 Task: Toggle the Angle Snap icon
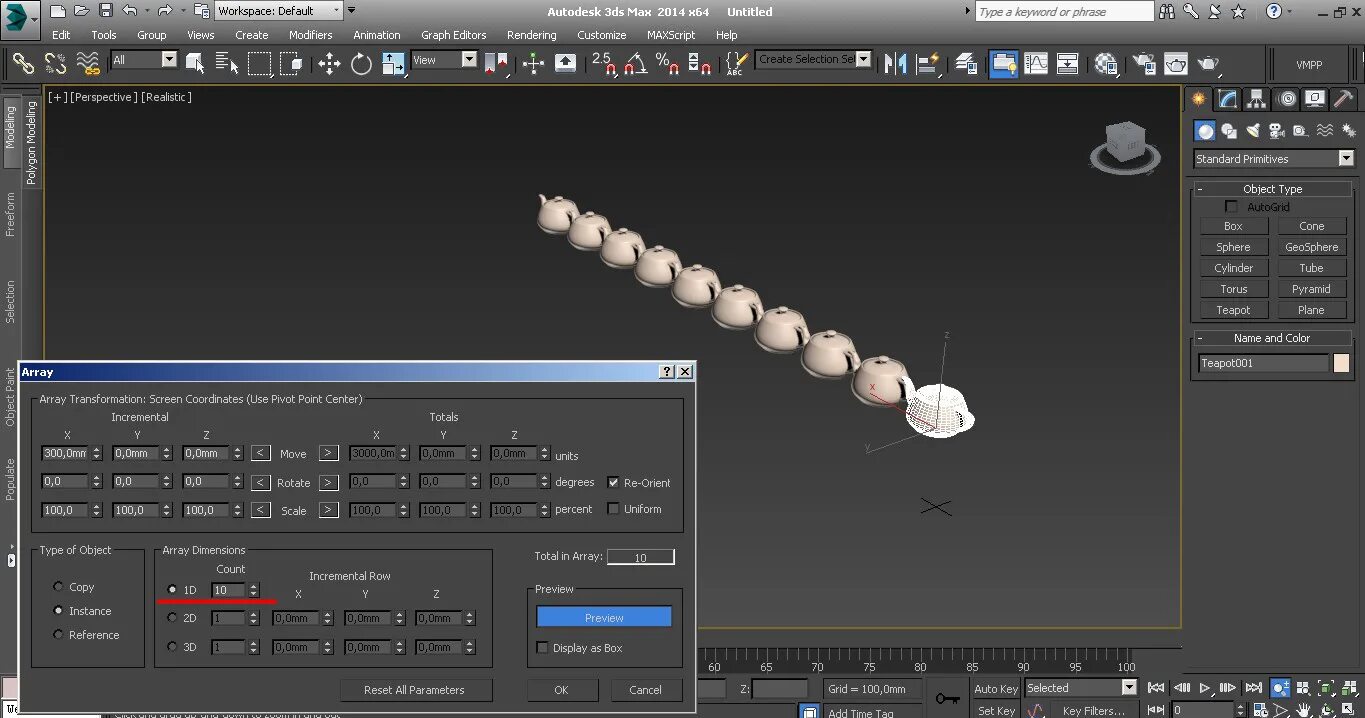click(x=635, y=64)
